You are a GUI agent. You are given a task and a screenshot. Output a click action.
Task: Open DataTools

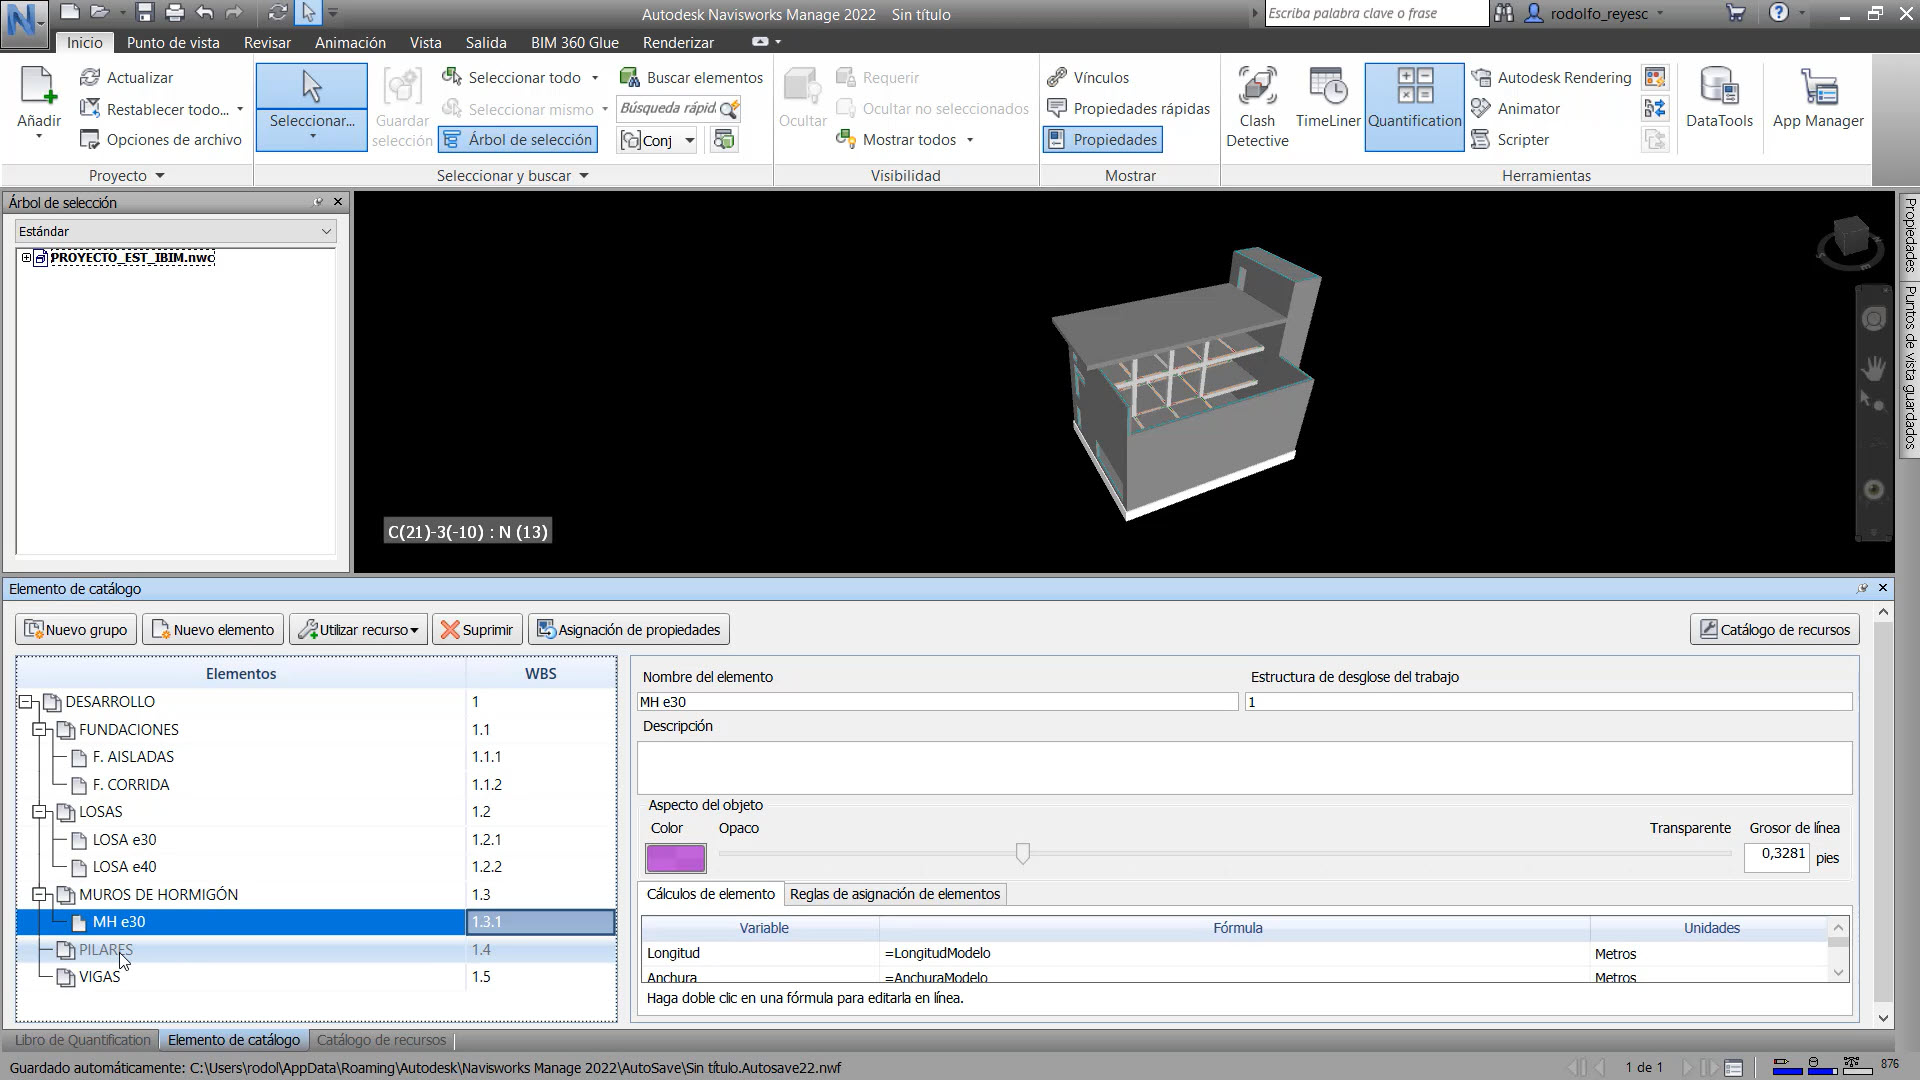click(x=1719, y=100)
